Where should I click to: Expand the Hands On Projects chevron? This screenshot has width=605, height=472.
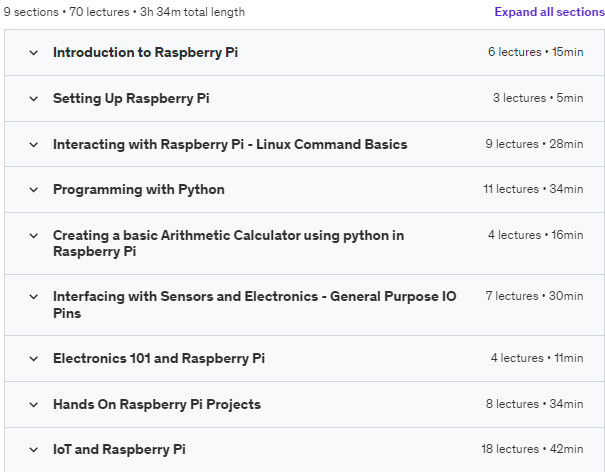point(34,405)
